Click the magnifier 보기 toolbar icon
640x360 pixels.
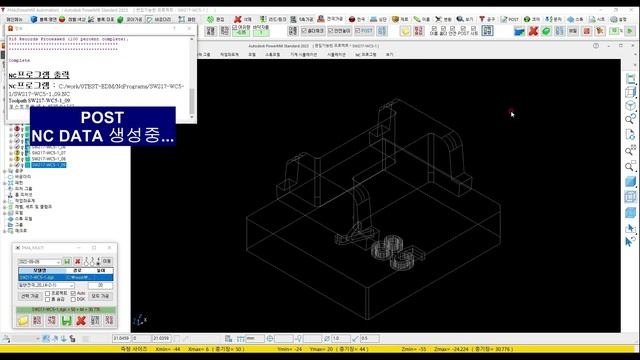click(x=460, y=19)
